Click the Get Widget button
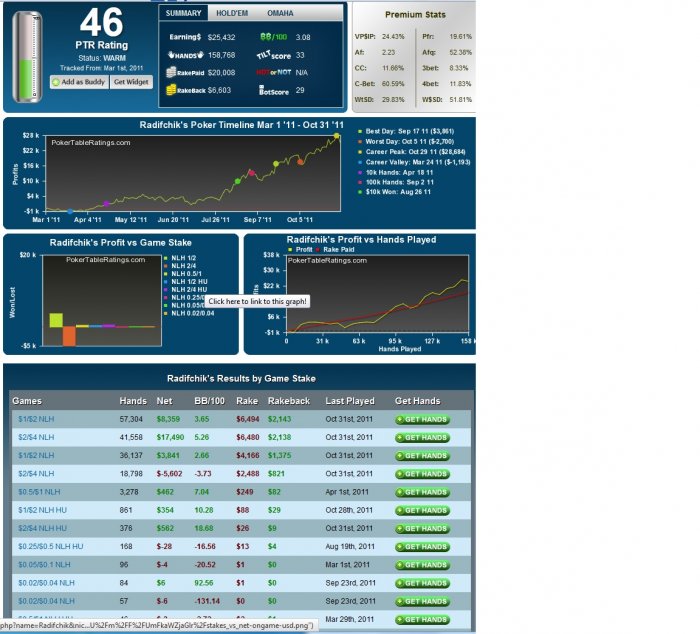 131,82
